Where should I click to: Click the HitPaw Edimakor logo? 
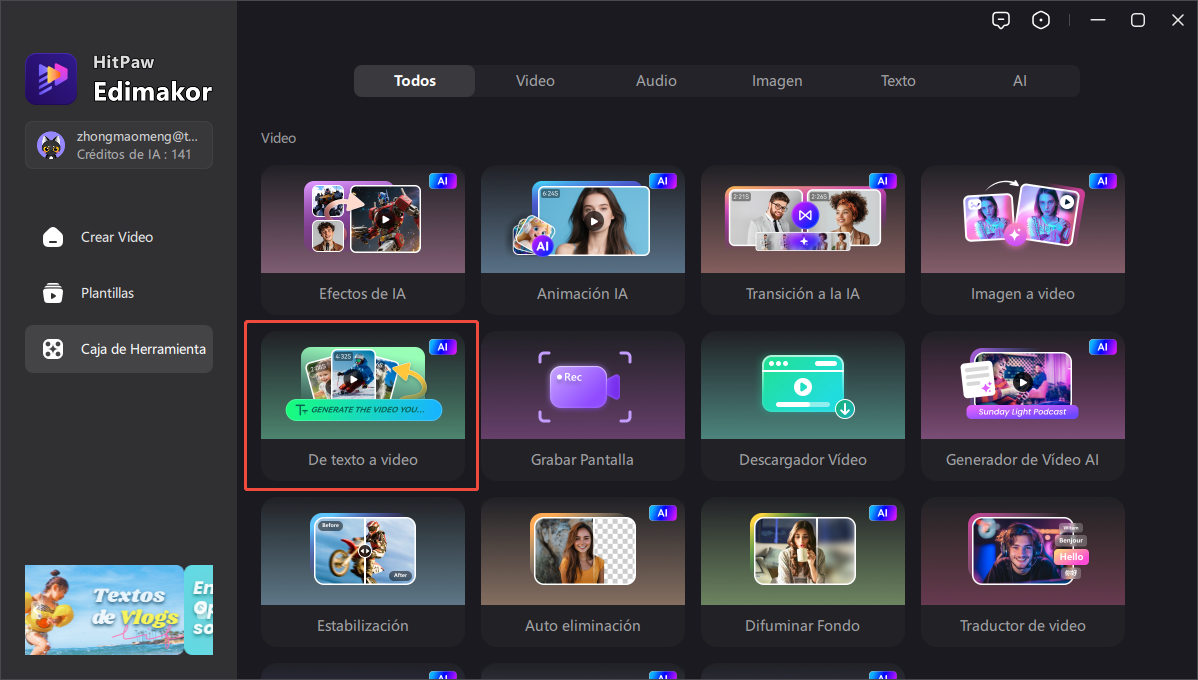51,79
